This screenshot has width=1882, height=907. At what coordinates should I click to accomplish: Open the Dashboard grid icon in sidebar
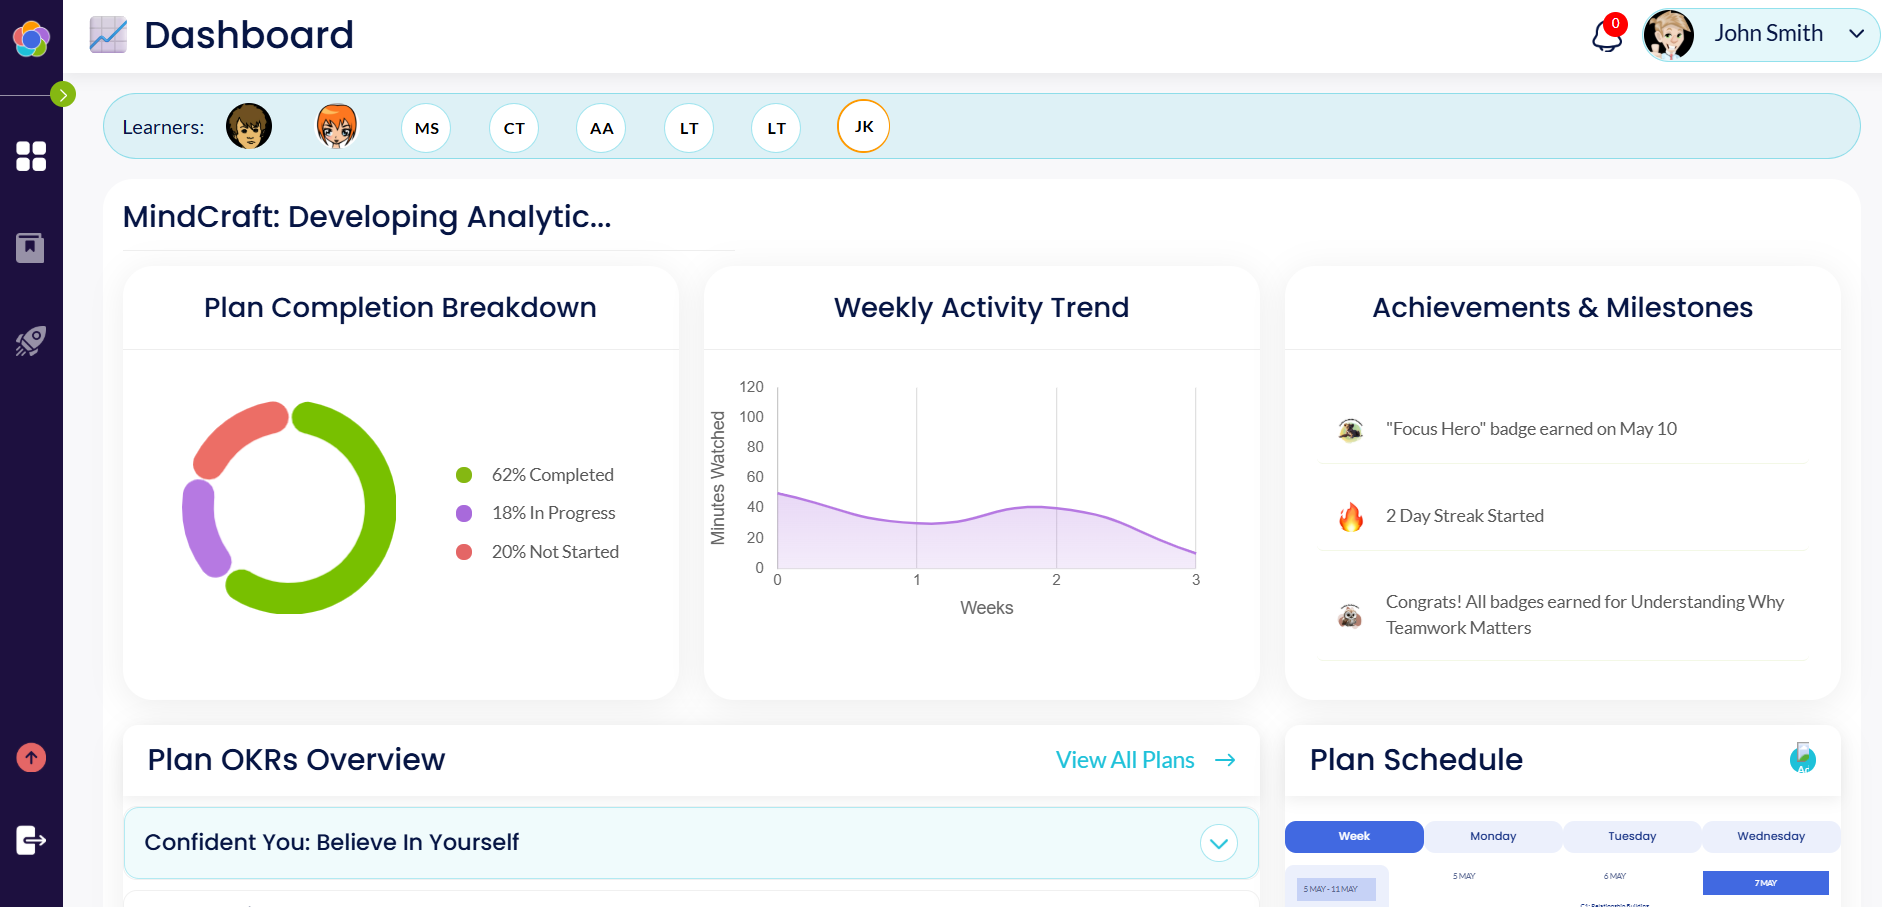(31, 156)
